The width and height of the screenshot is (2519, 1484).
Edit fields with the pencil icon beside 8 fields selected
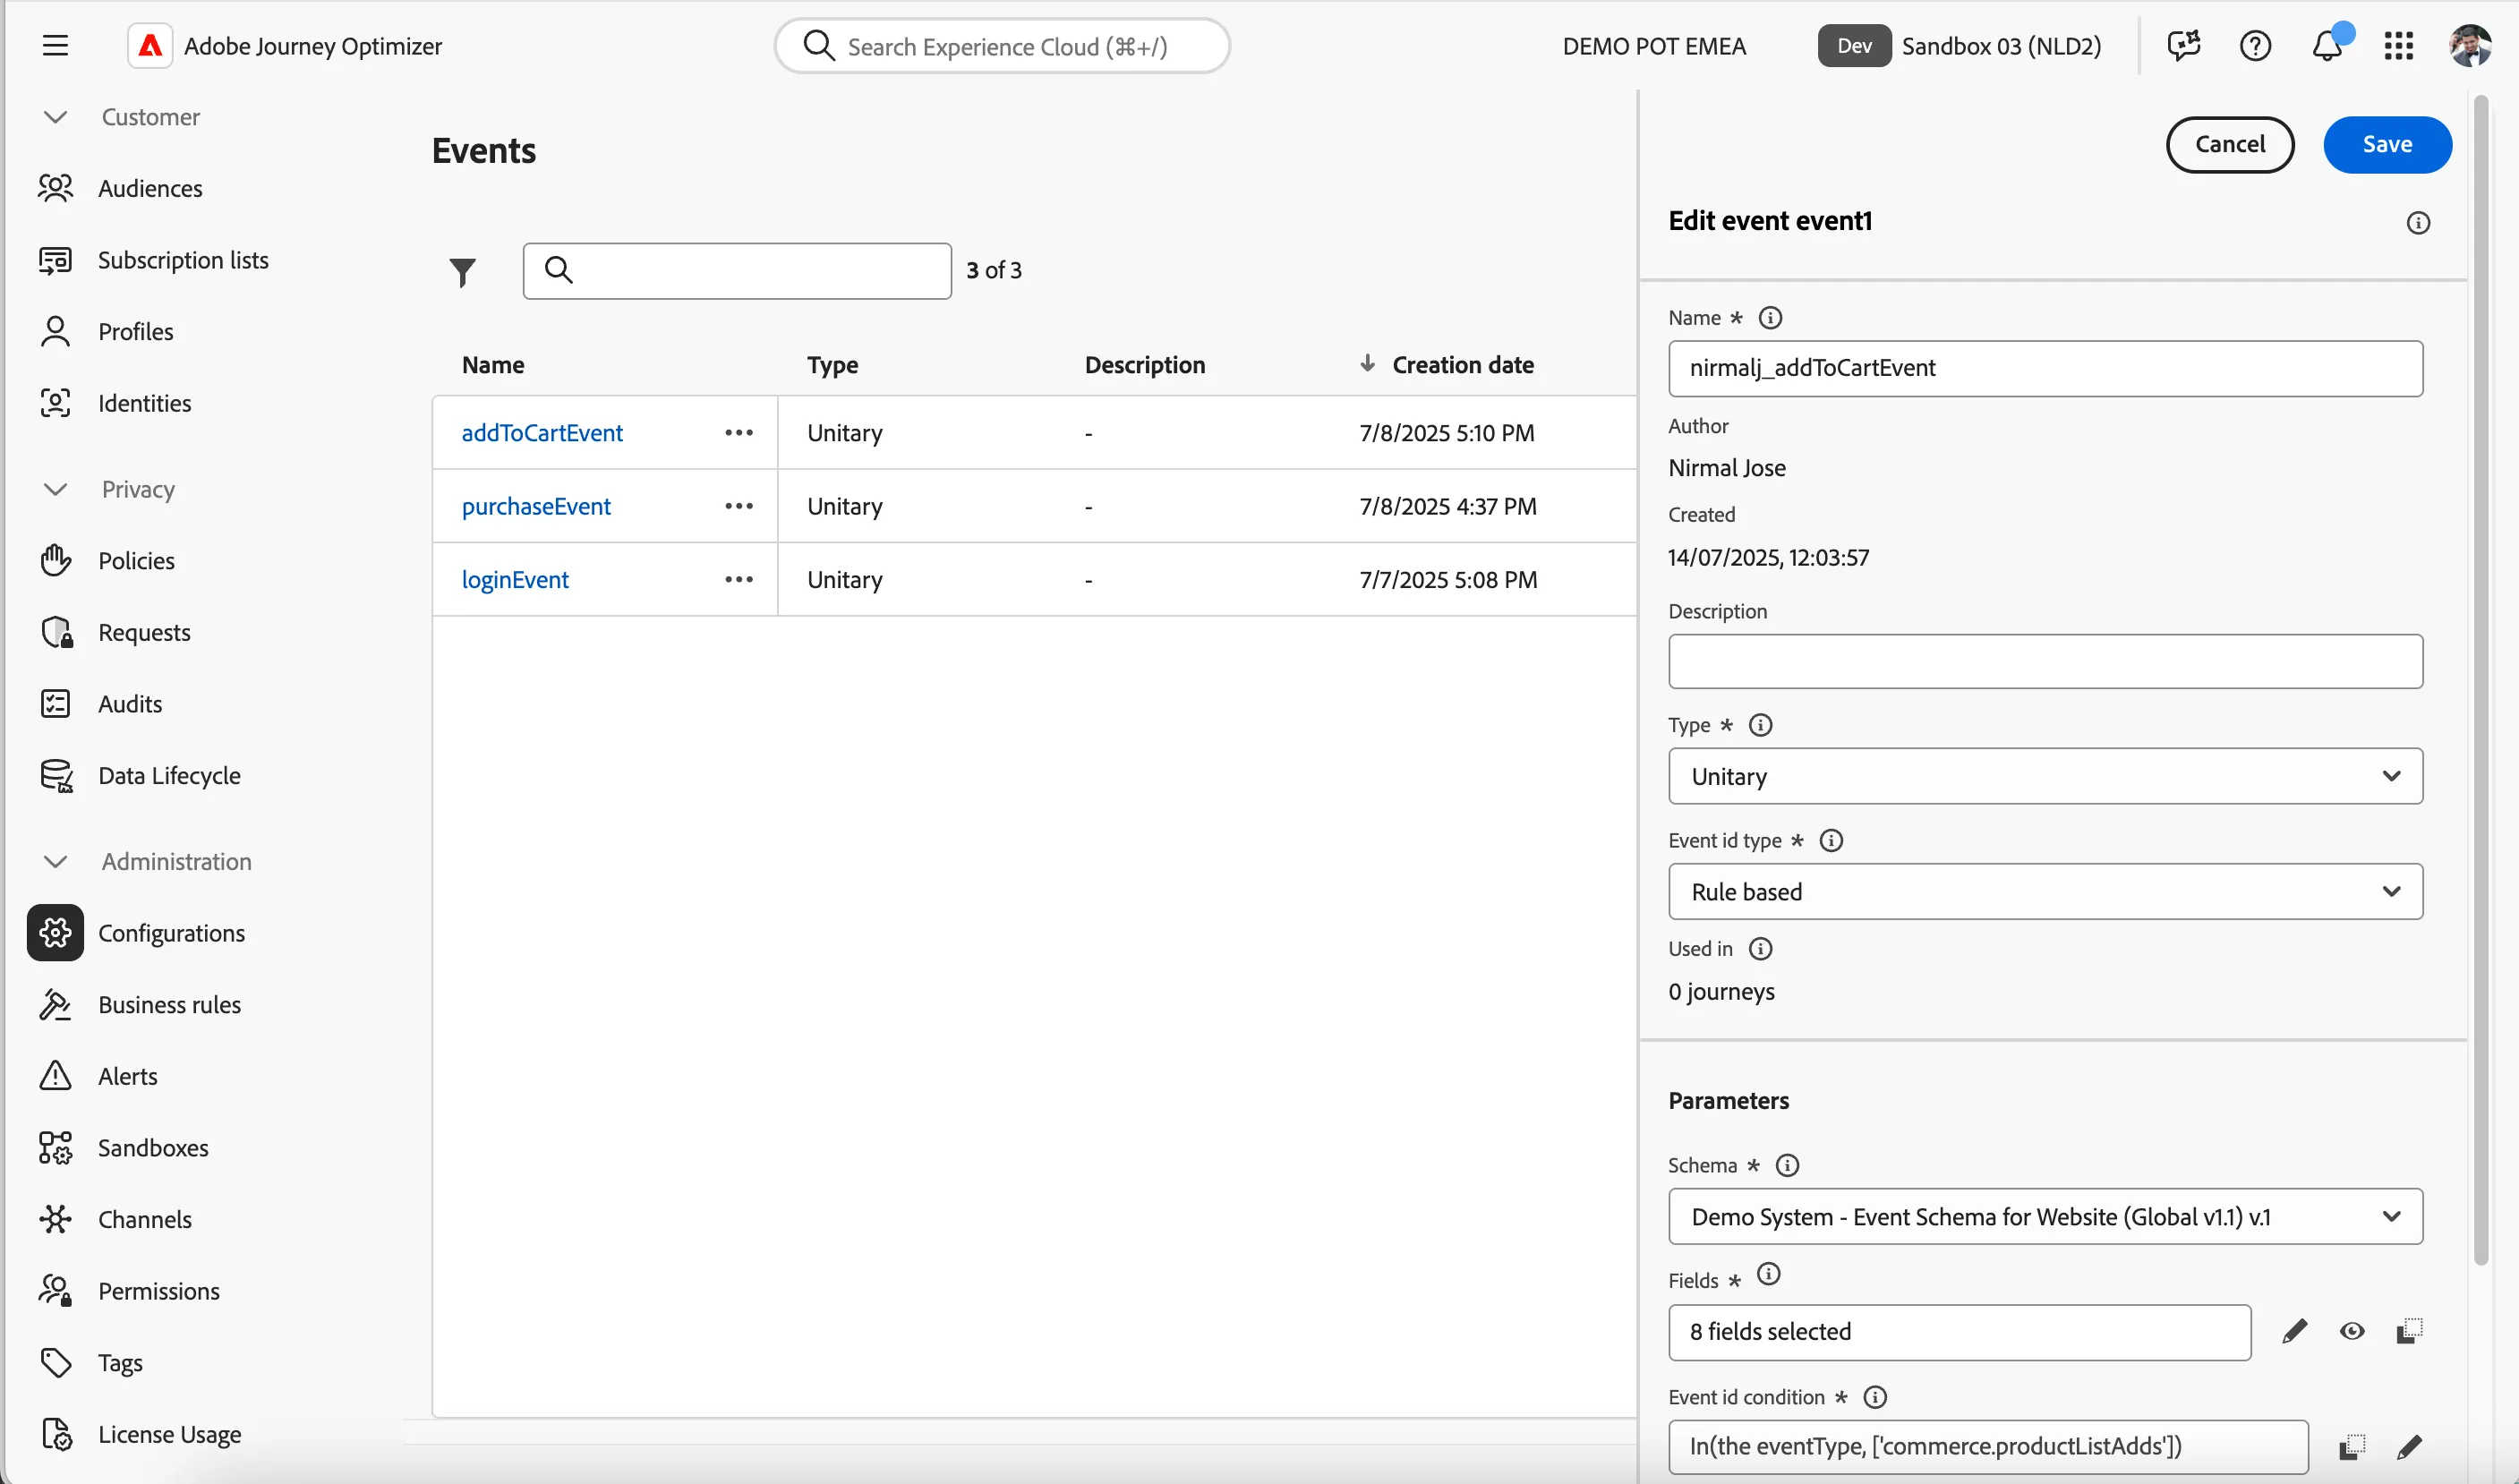[2295, 1331]
